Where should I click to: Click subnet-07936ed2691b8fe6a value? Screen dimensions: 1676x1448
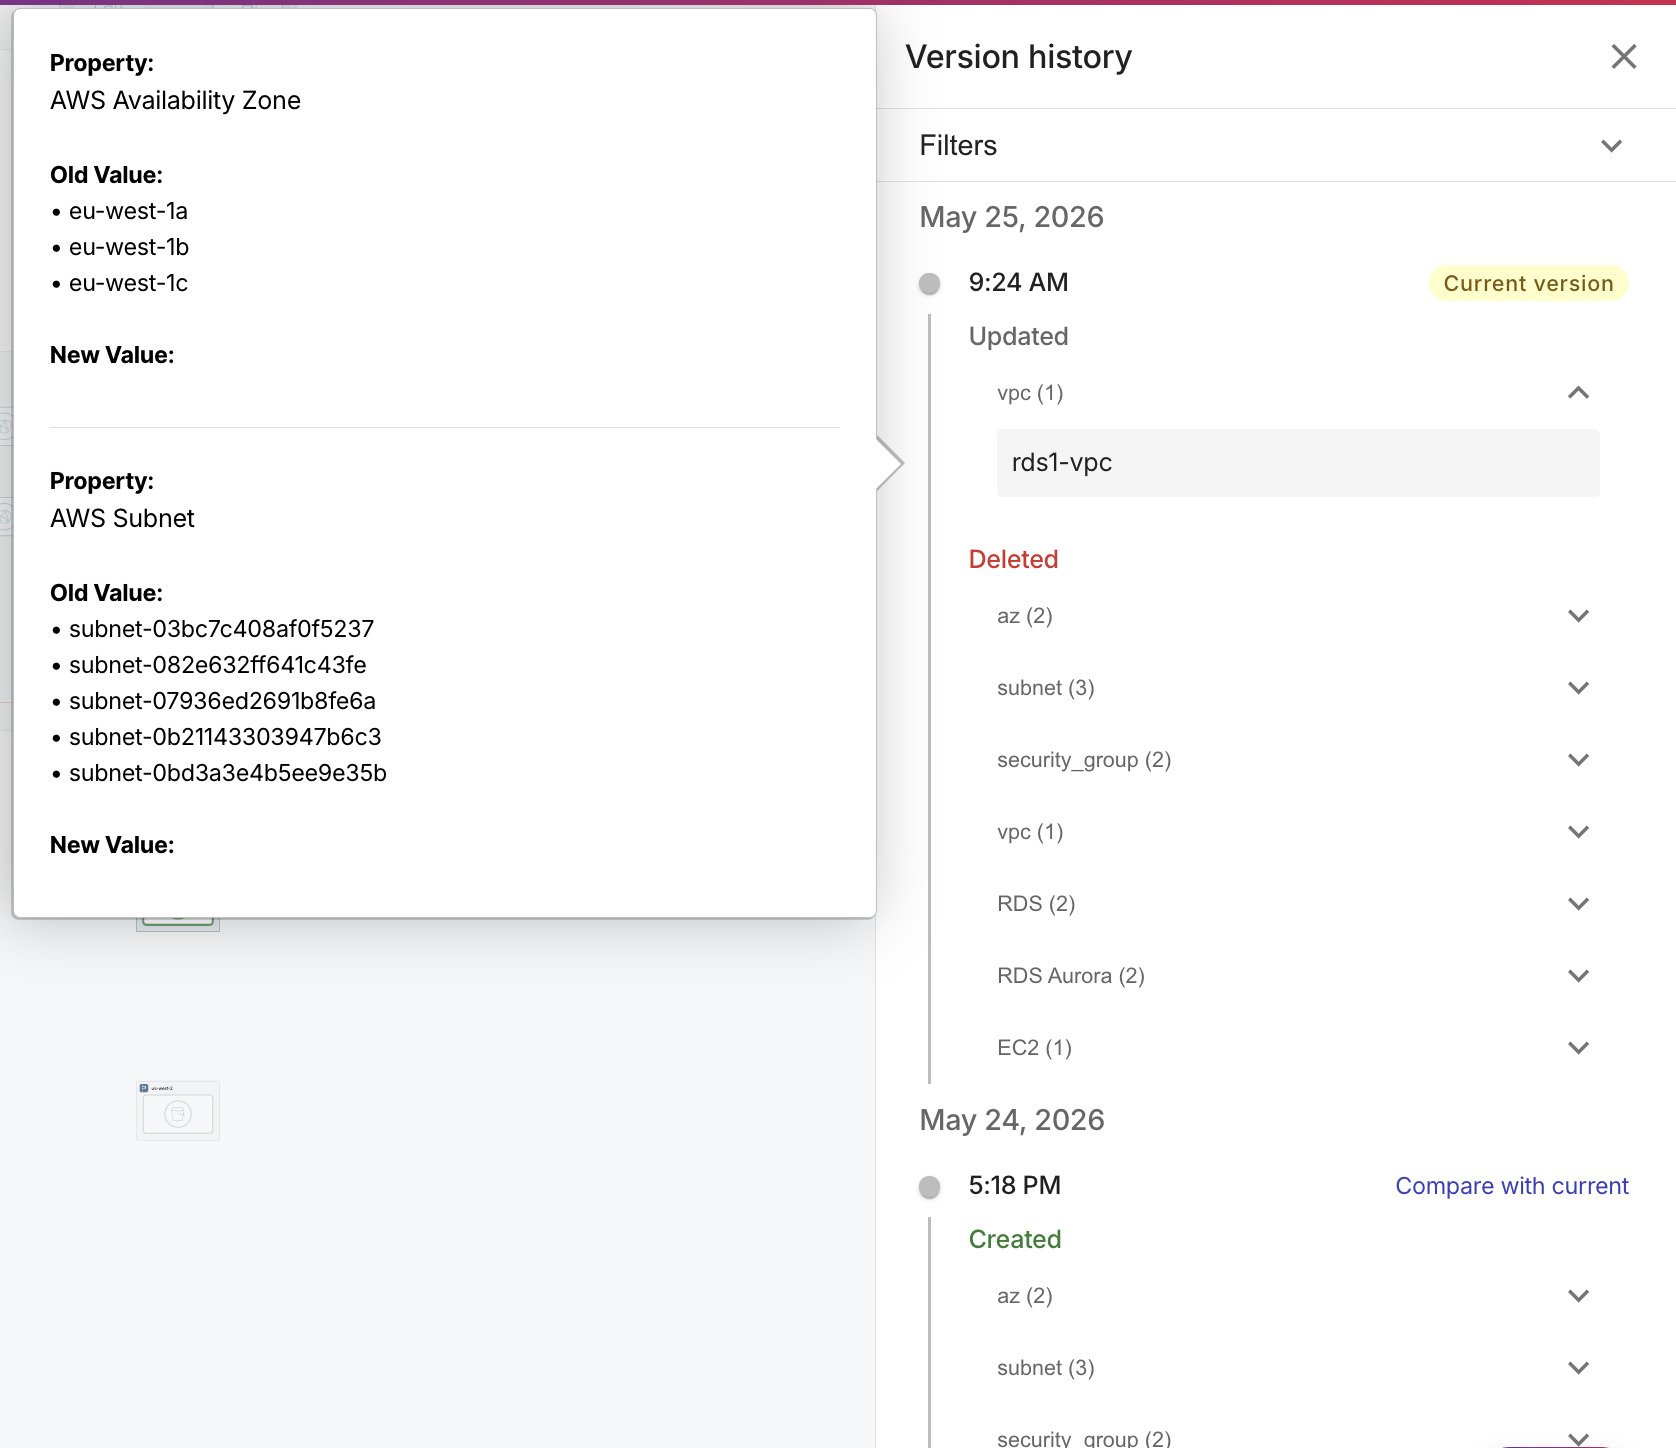222,702
